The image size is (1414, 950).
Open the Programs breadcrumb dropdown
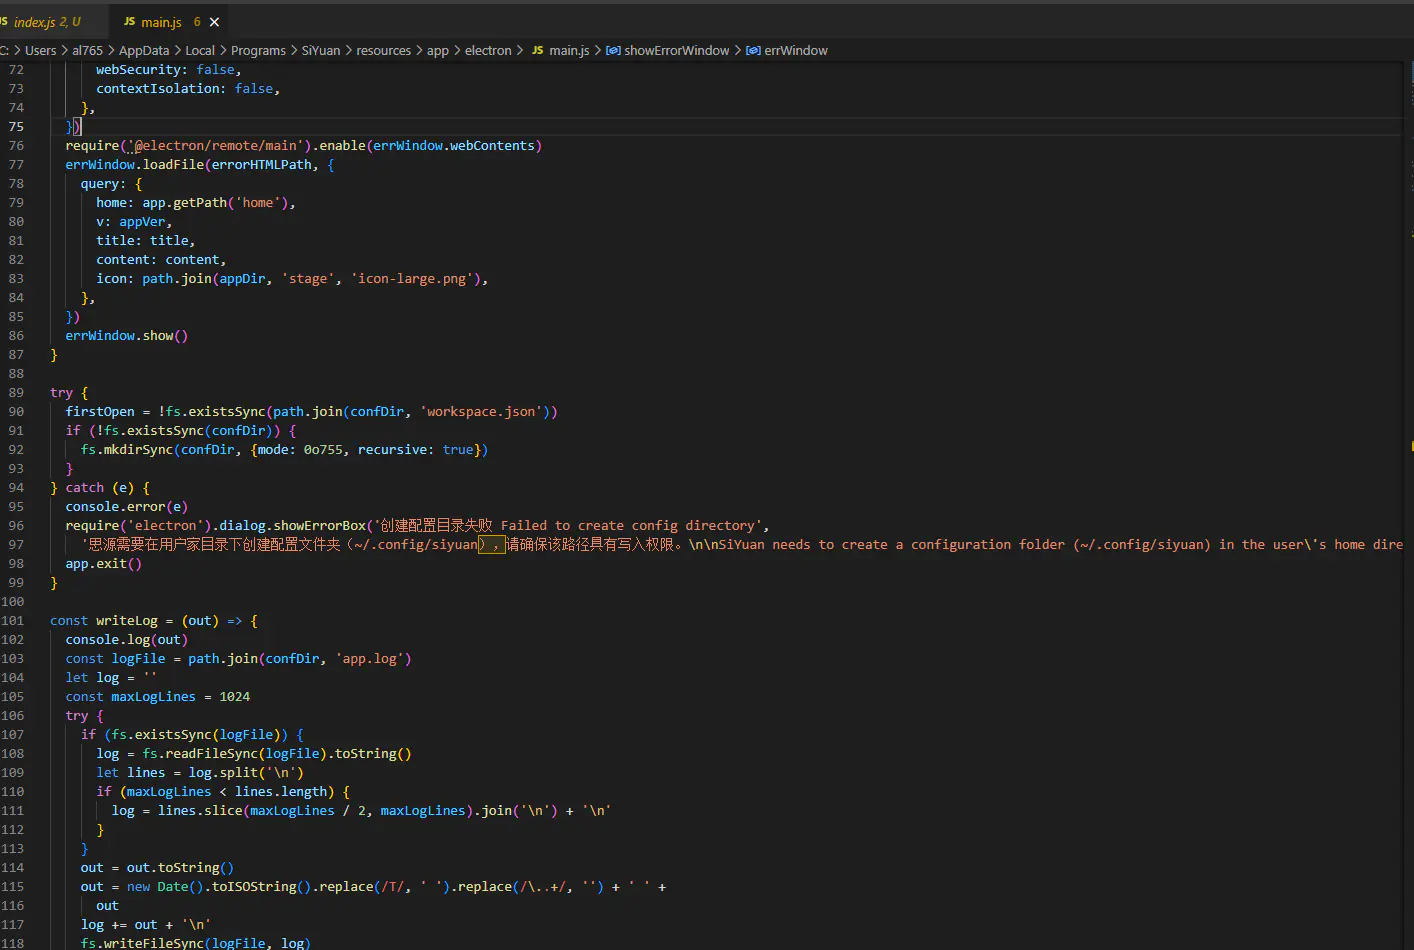coord(258,51)
